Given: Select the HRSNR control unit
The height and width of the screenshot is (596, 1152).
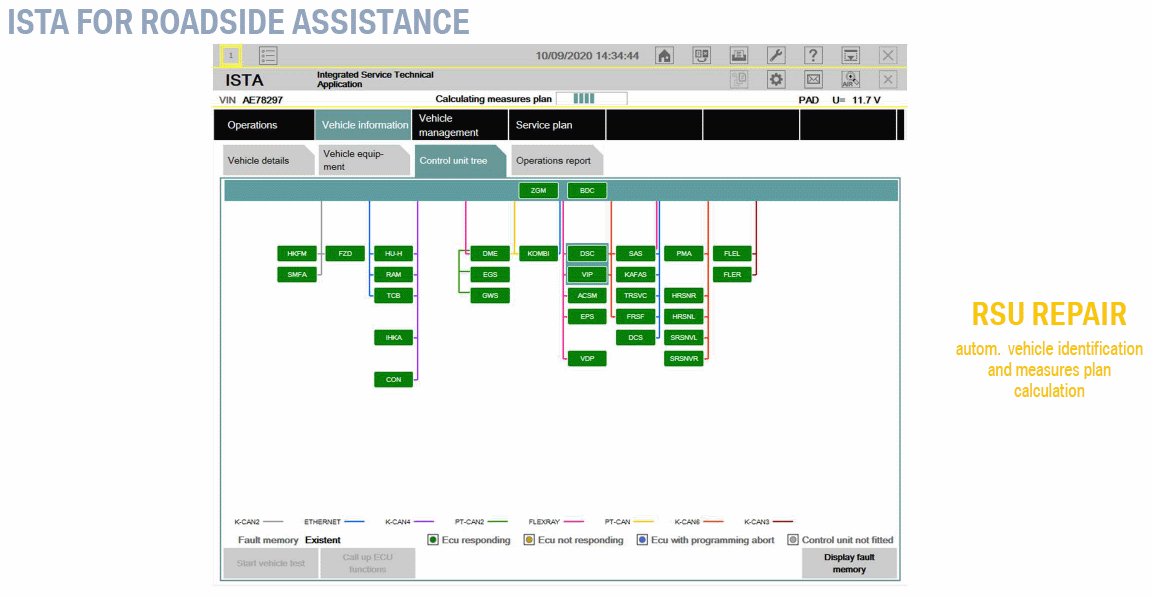Looking at the screenshot, I should click(684, 295).
